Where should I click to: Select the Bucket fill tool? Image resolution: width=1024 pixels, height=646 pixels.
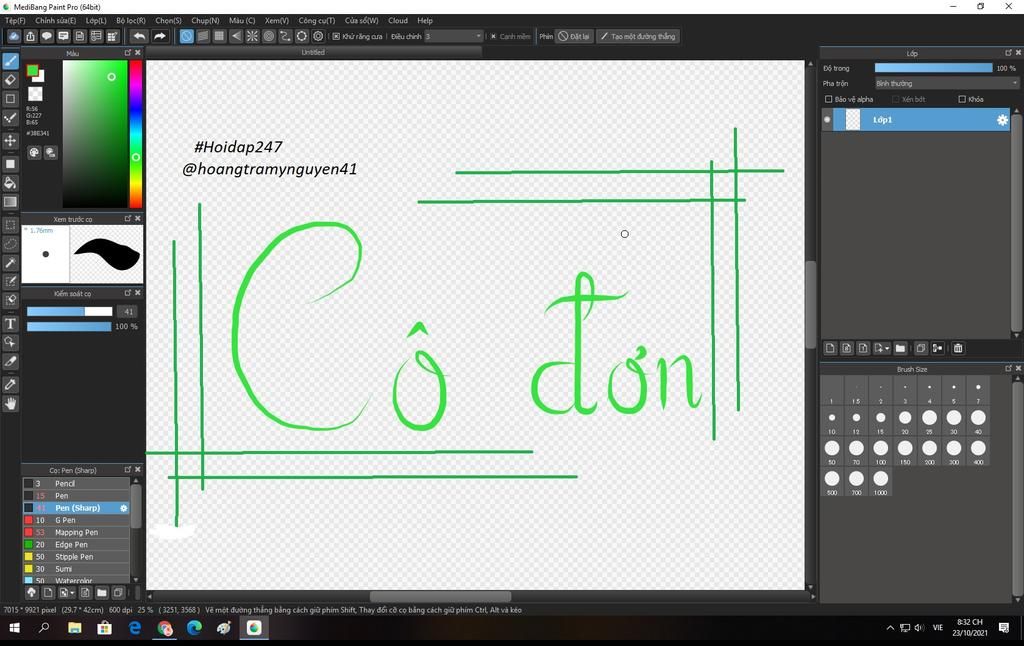coord(10,183)
